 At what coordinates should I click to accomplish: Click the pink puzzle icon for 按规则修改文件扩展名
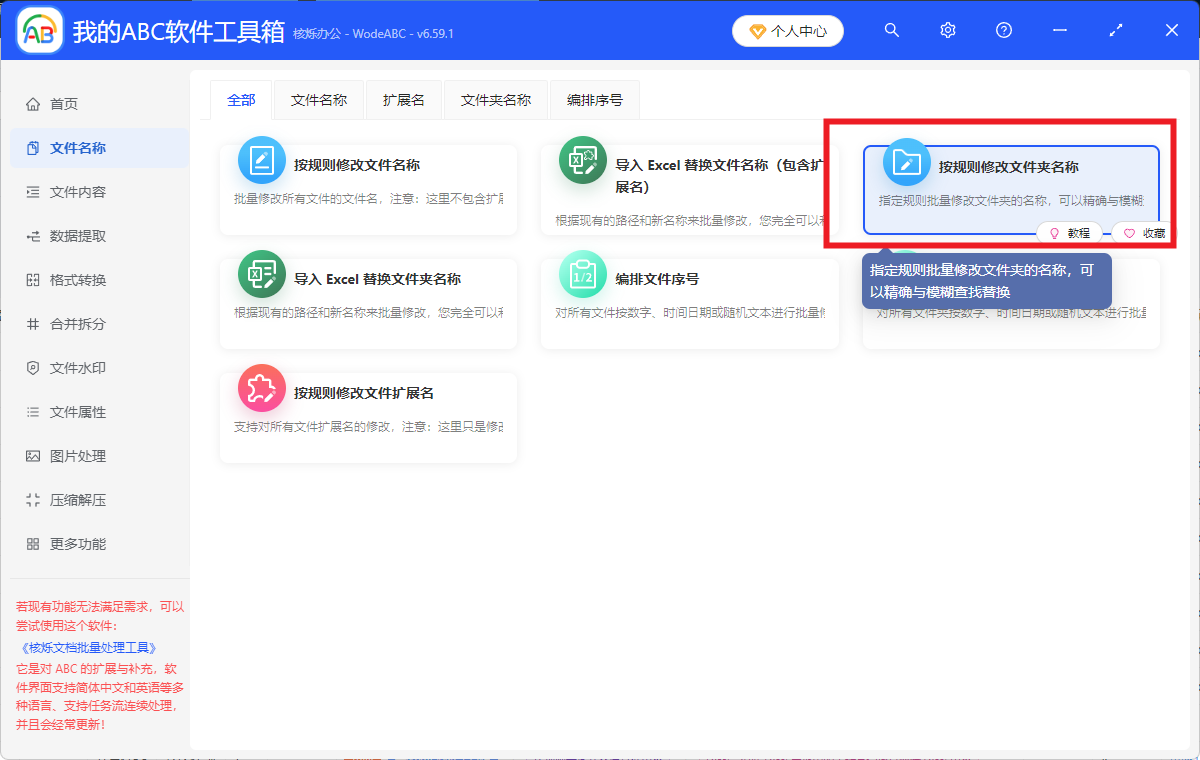coord(261,390)
